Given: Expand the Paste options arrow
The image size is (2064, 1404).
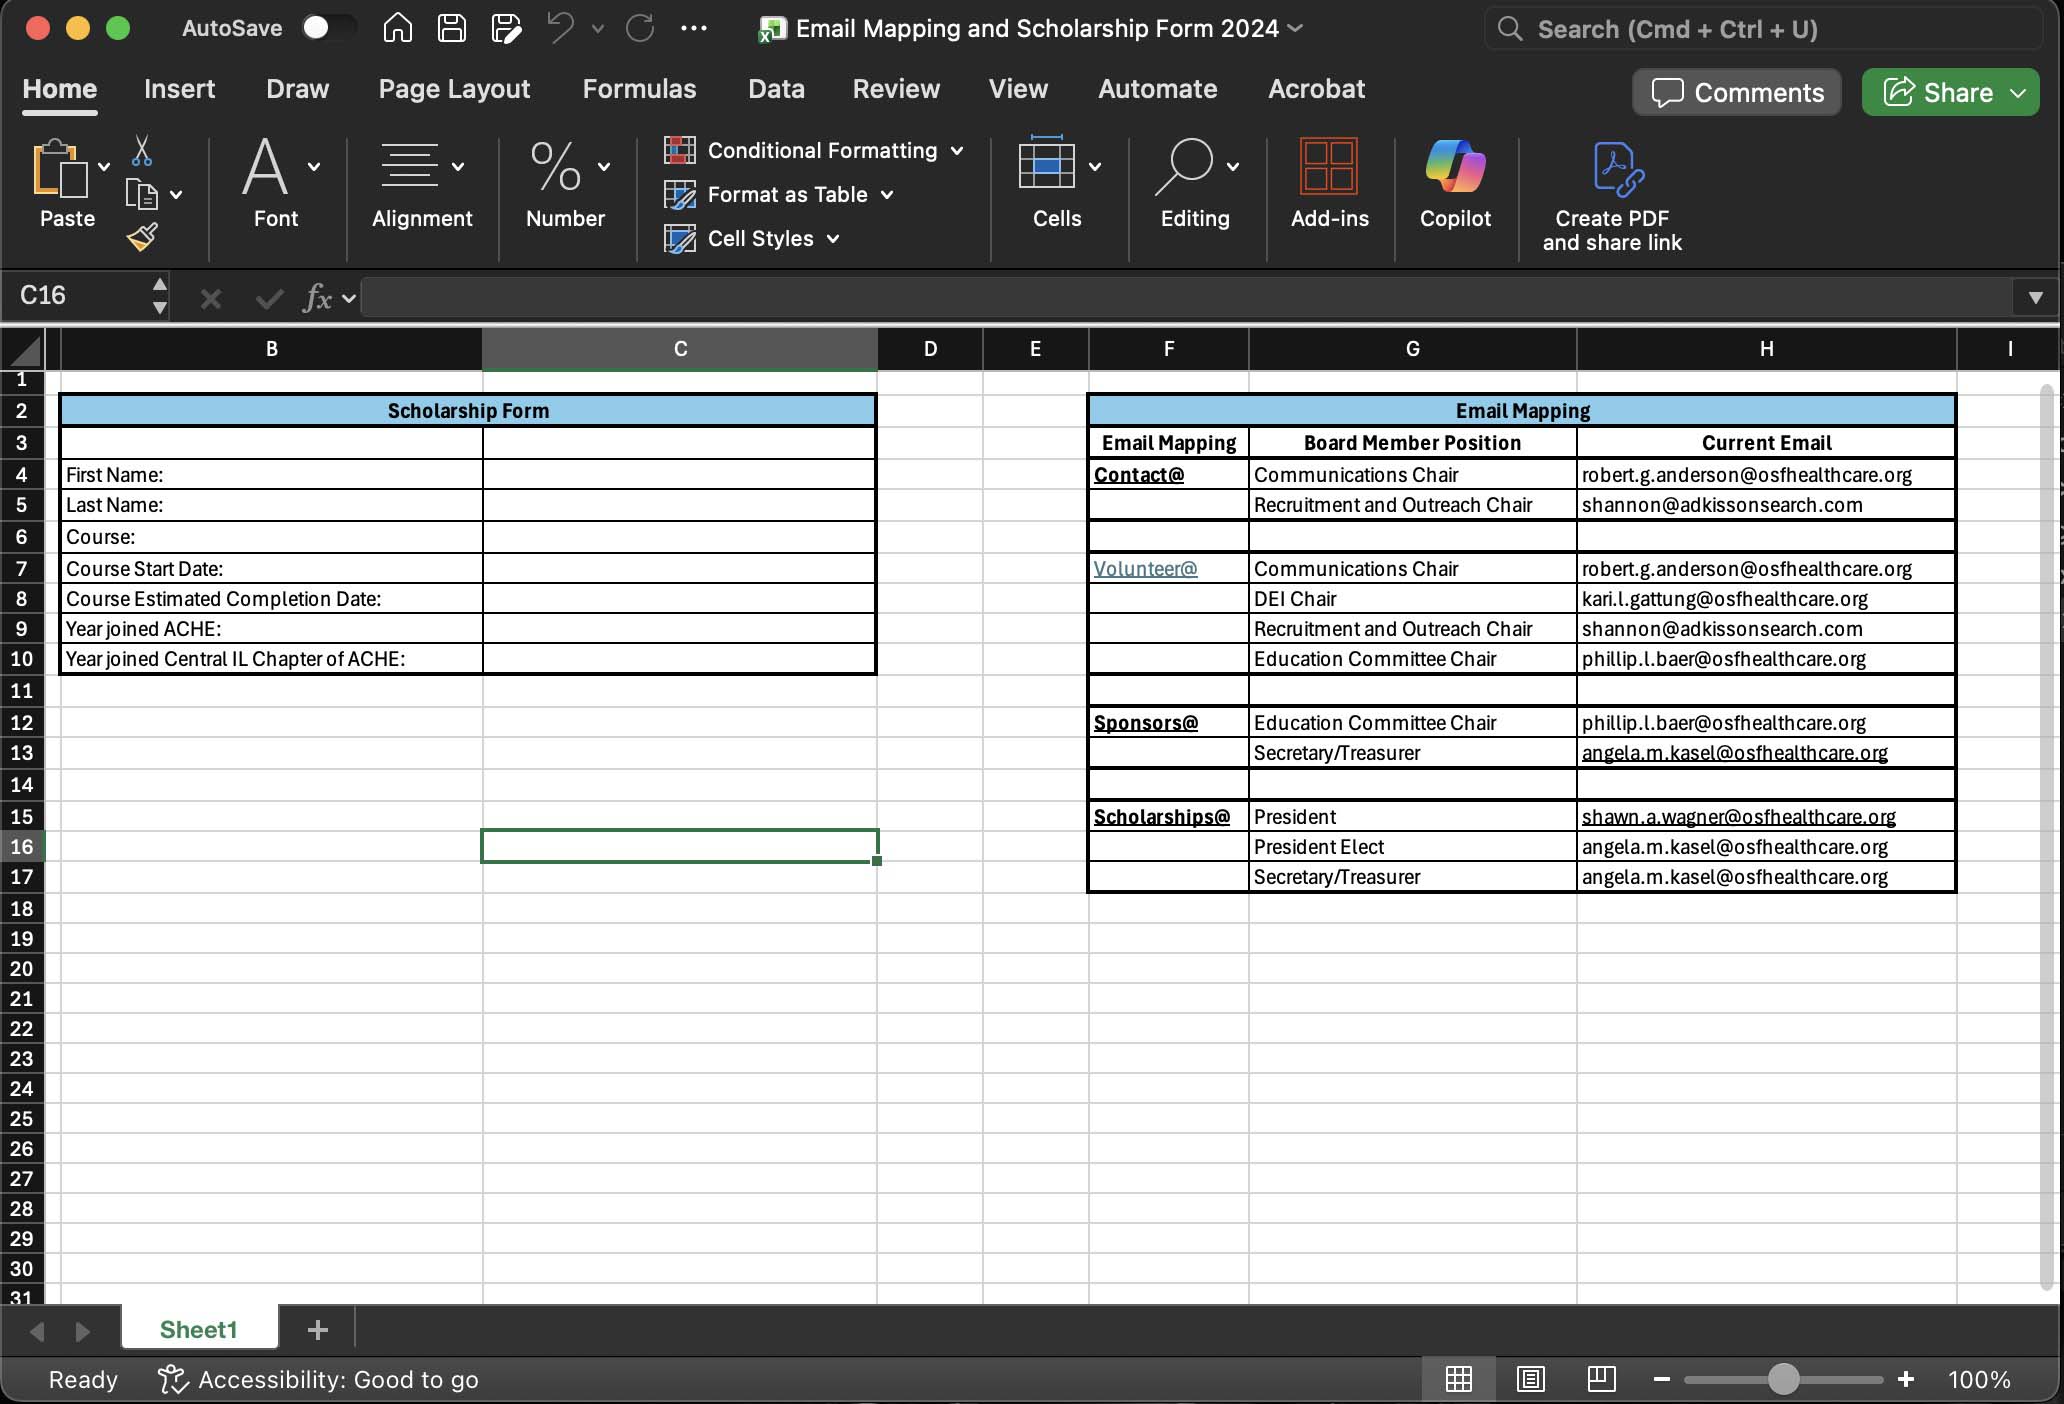Looking at the screenshot, I should (103, 167).
